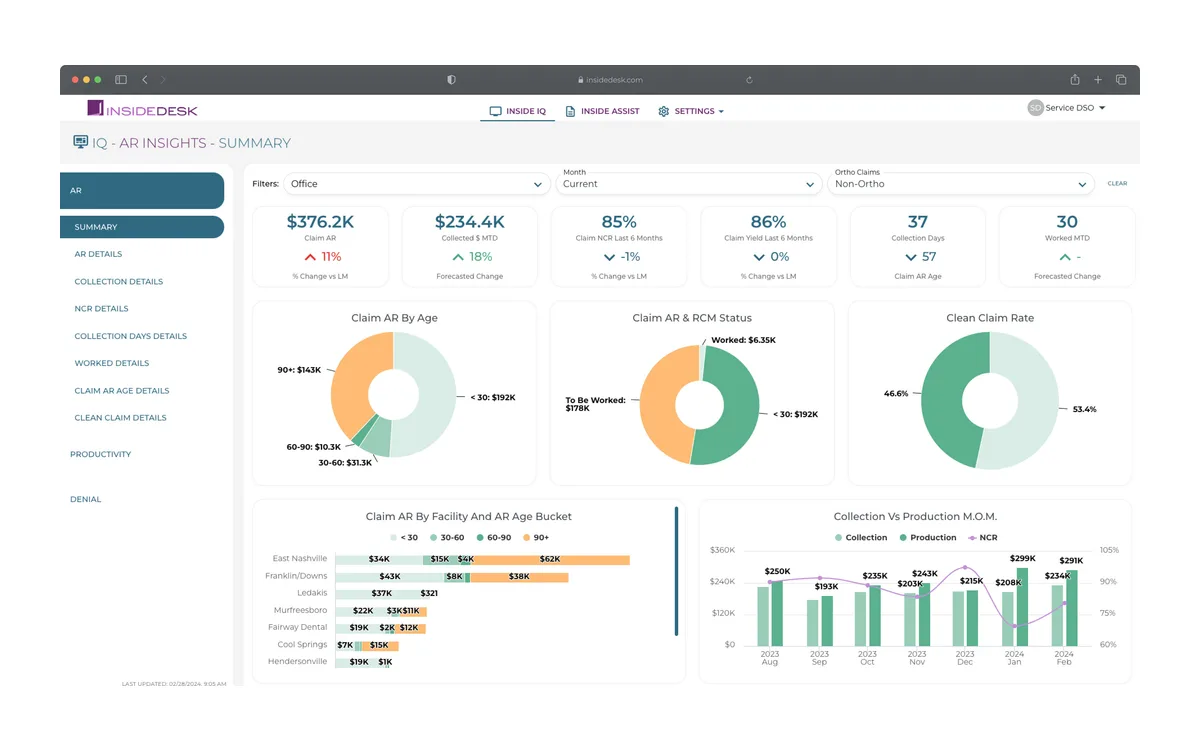The height and width of the screenshot is (750, 1200).
Task: Open the Ortho Claims Non-Ortho dropdown
Action: click(962, 184)
